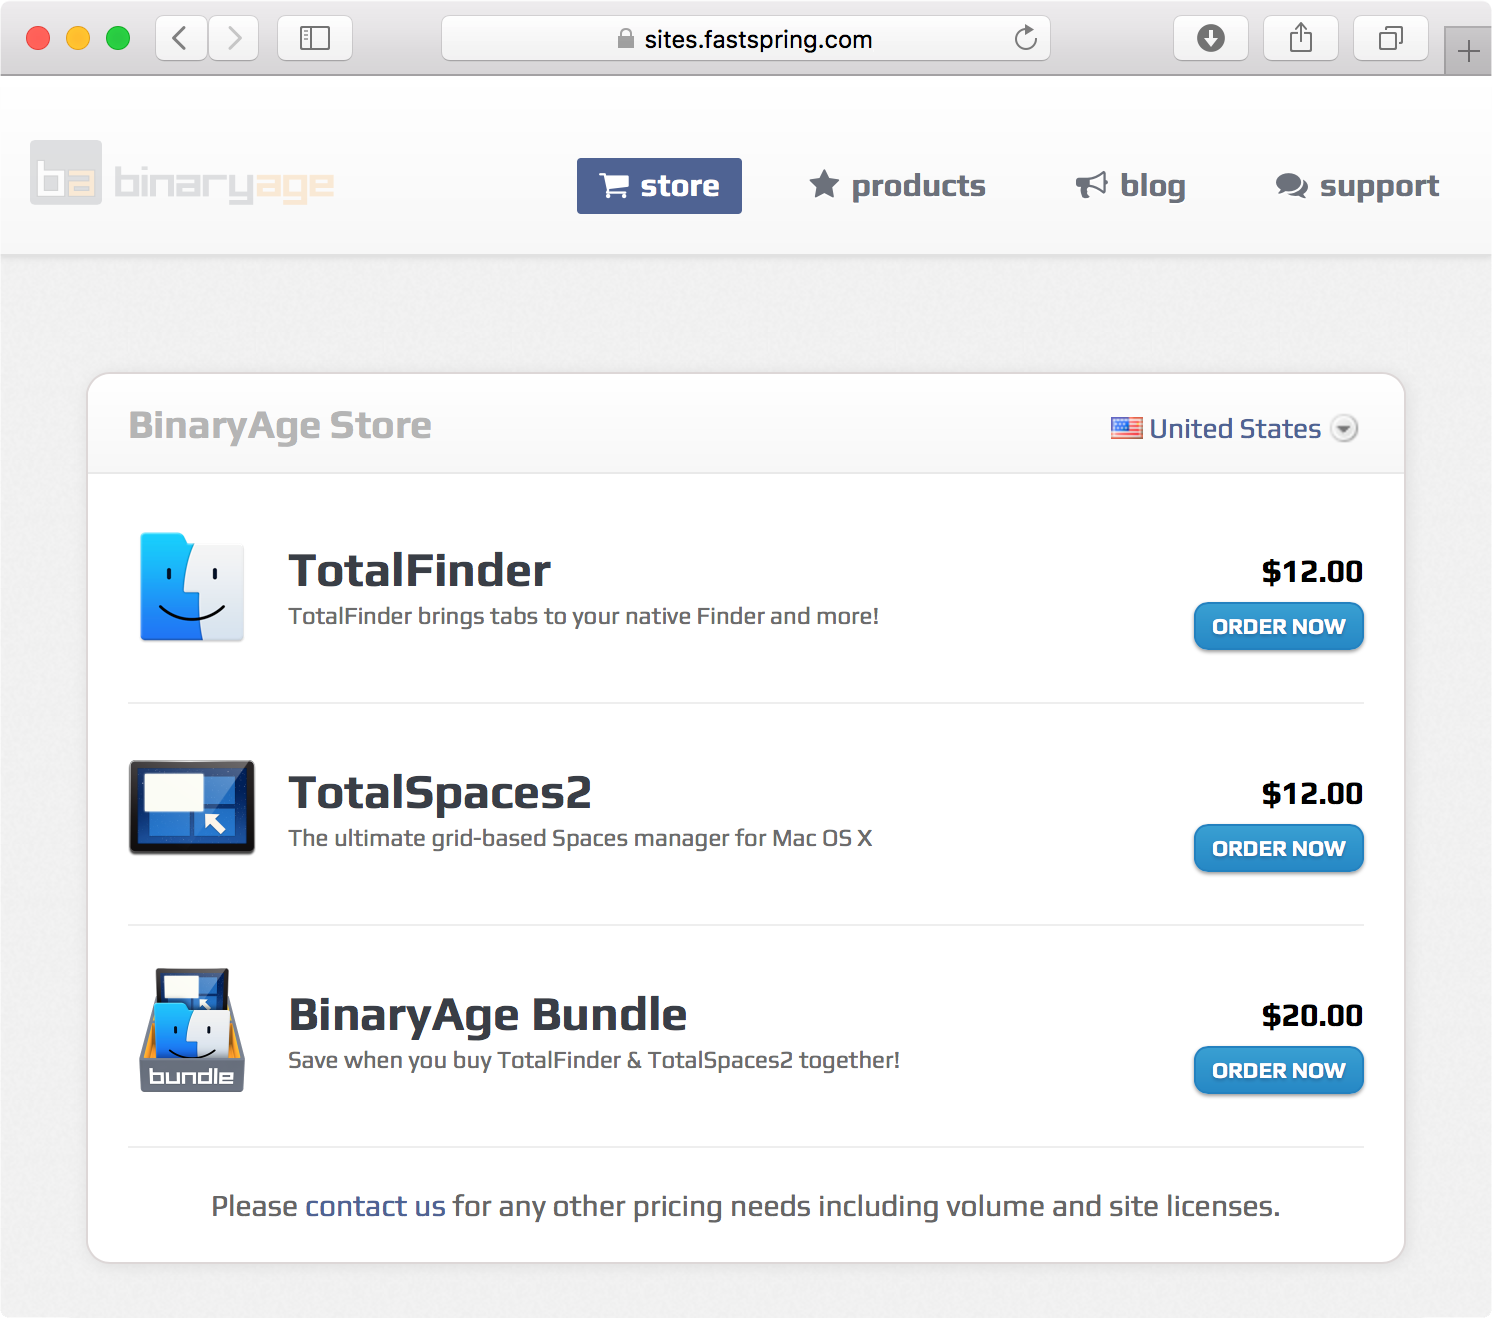Image resolution: width=1492 pixels, height=1318 pixels.
Task: Add a new tab with plus button
Action: coord(1468,51)
